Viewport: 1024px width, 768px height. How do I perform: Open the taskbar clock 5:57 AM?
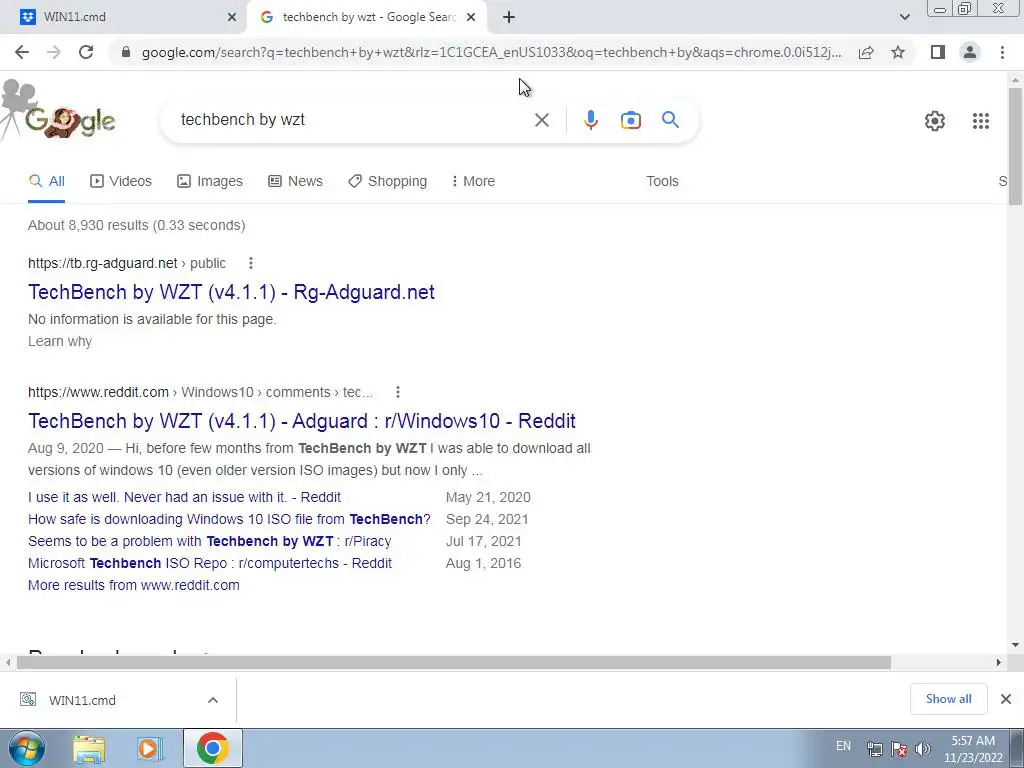click(x=973, y=749)
